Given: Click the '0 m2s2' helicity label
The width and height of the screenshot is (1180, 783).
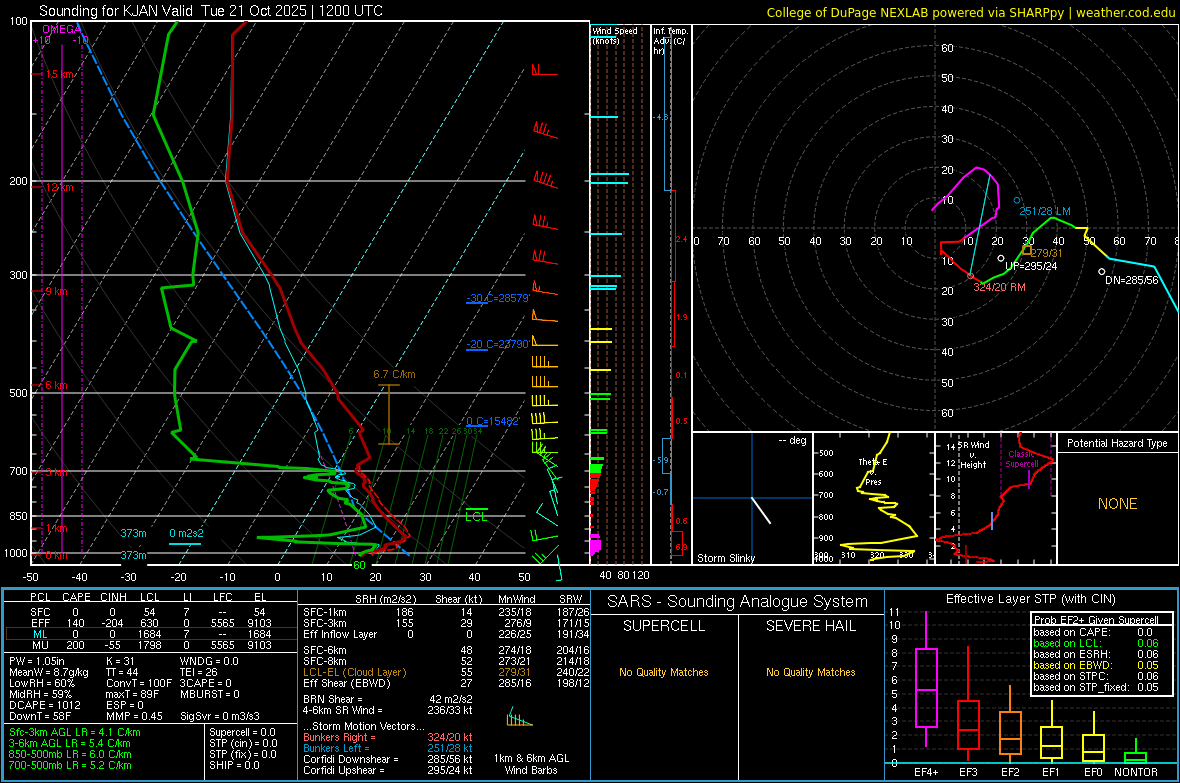Looking at the screenshot, I should (x=186, y=533).
